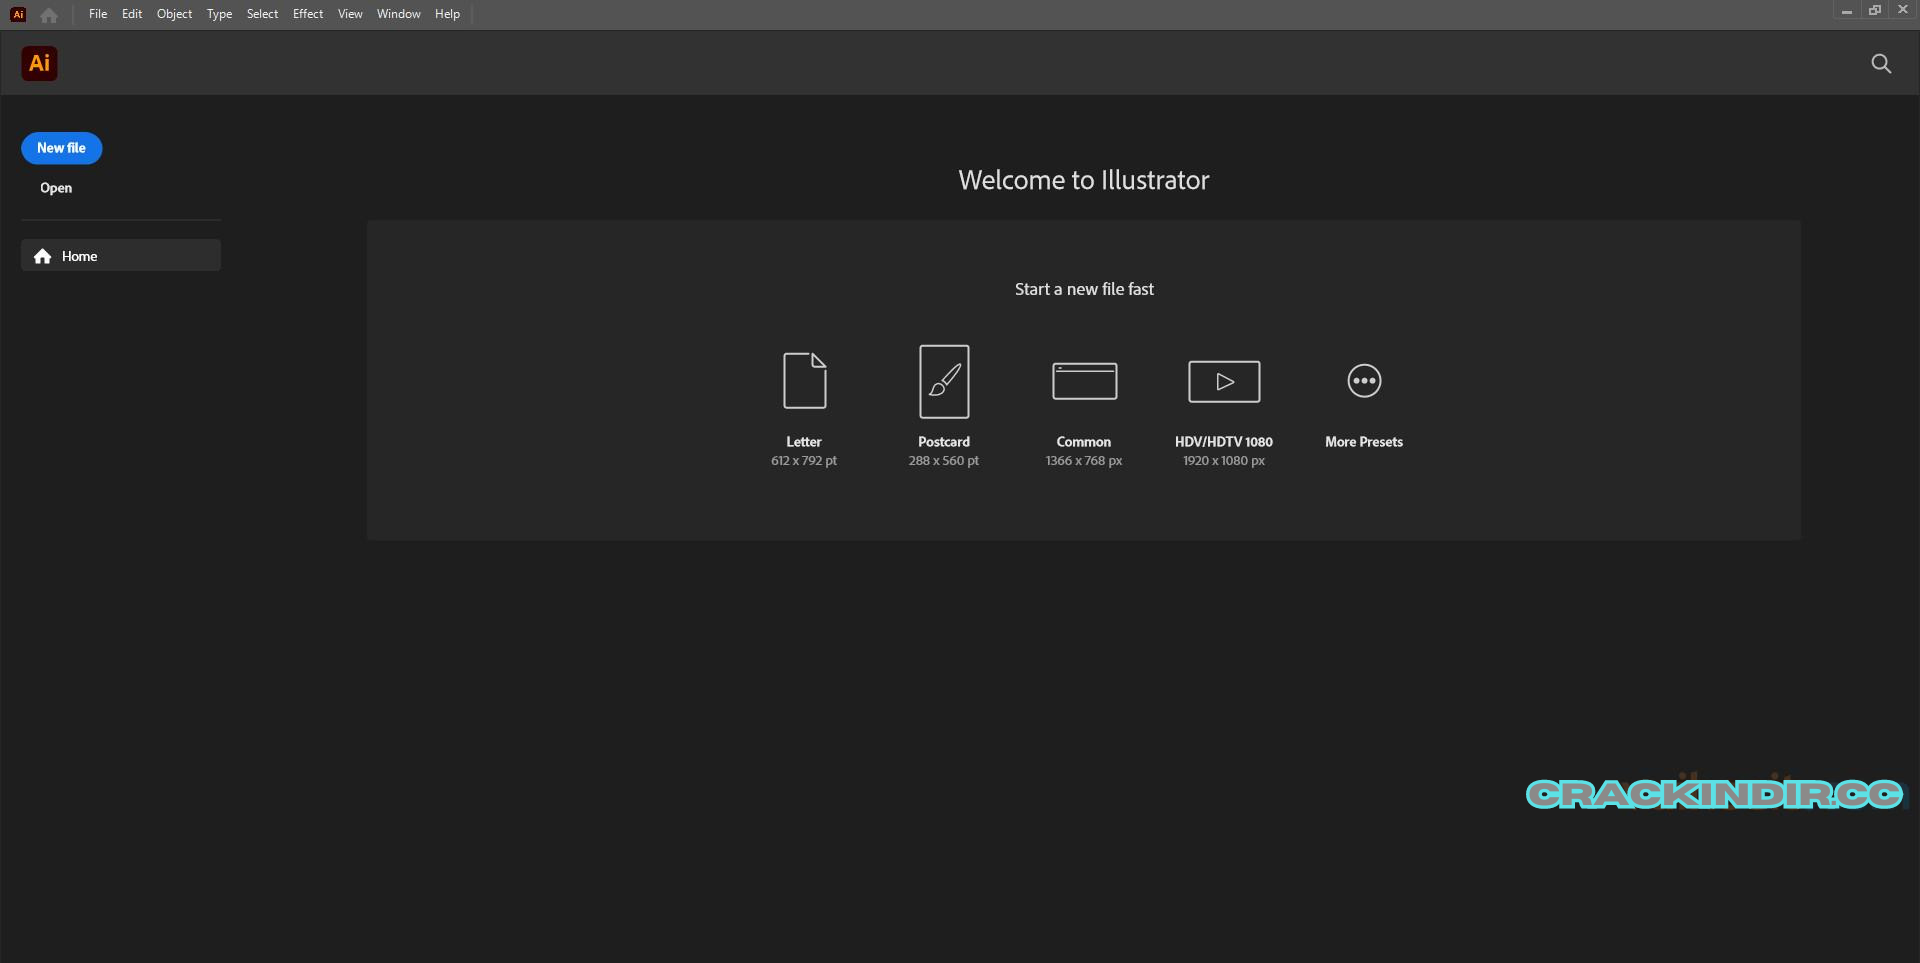Click the Common preset label
Screen dimensions: 1920x963
pyautogui.click(x=1084, y=442)
